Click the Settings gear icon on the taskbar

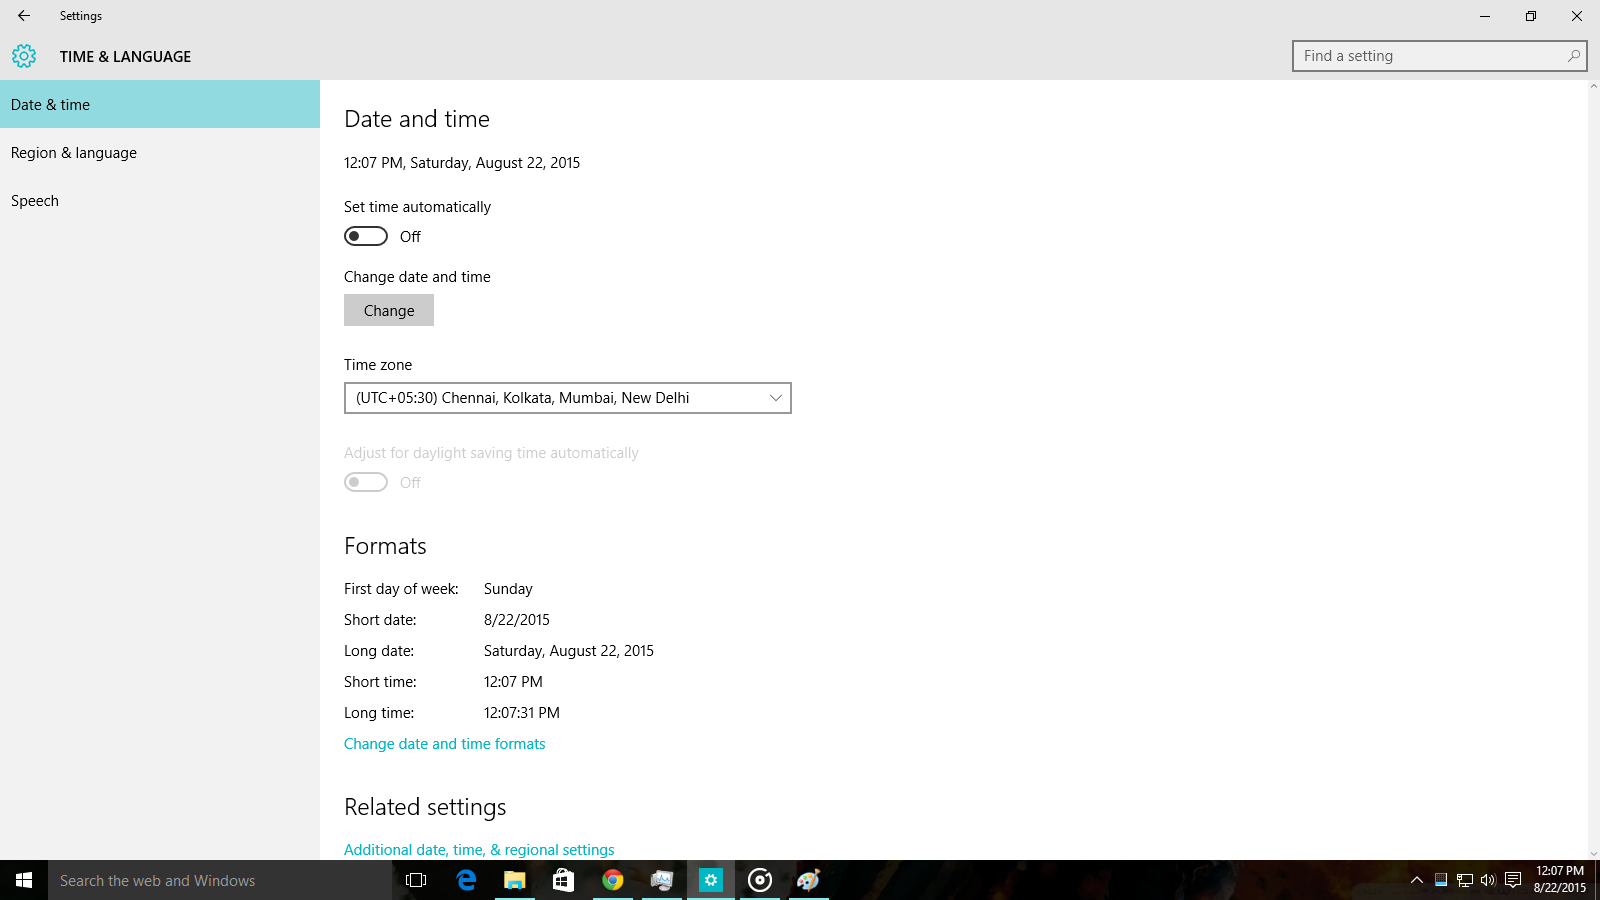tap(711, 880)
